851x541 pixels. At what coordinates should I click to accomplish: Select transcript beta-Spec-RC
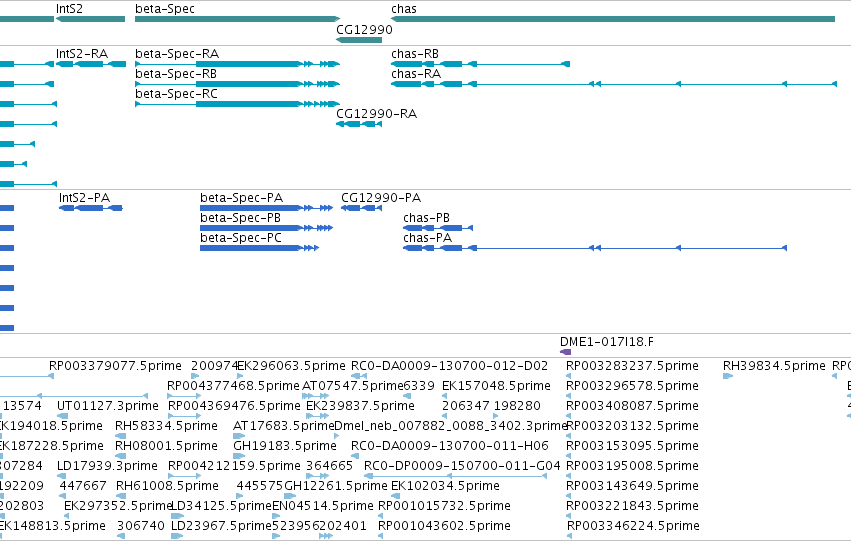point(238,104)
